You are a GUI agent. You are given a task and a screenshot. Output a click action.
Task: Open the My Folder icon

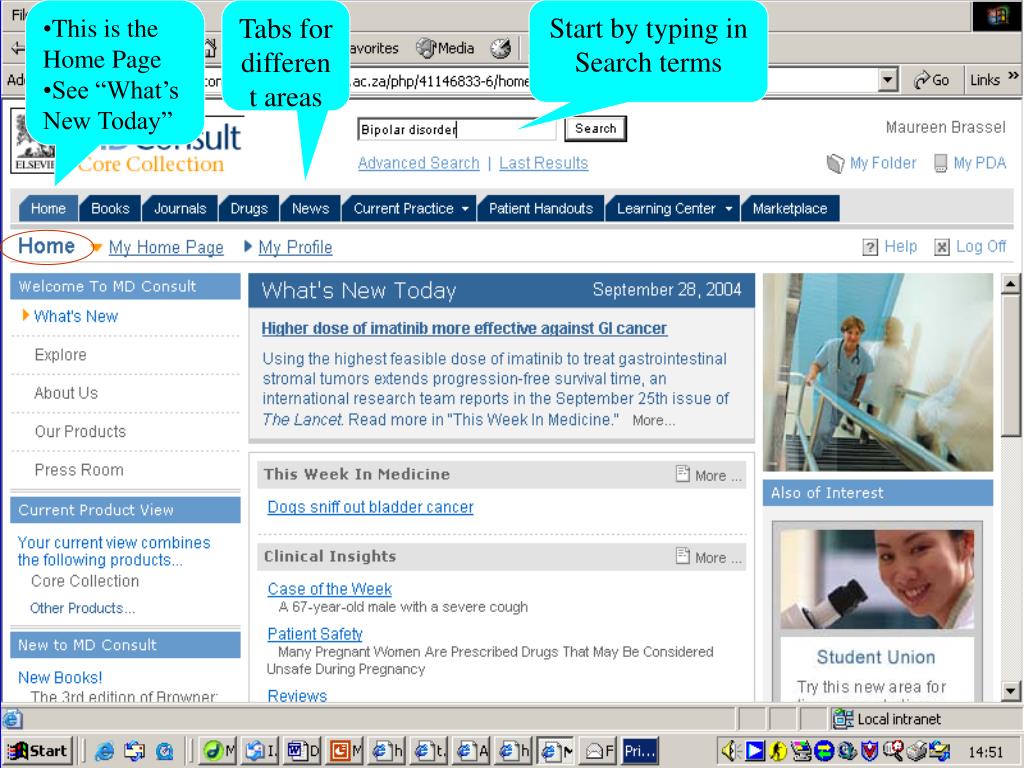click(835, 163)
